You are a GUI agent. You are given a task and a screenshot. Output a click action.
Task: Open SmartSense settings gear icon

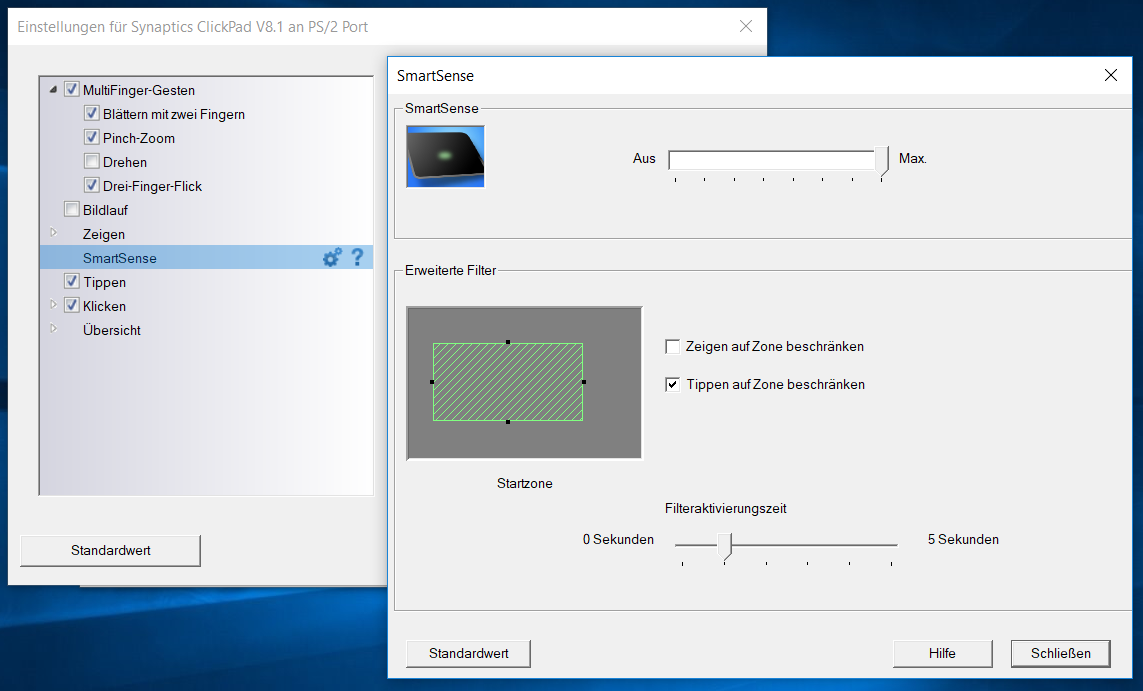tap(332, 258)
